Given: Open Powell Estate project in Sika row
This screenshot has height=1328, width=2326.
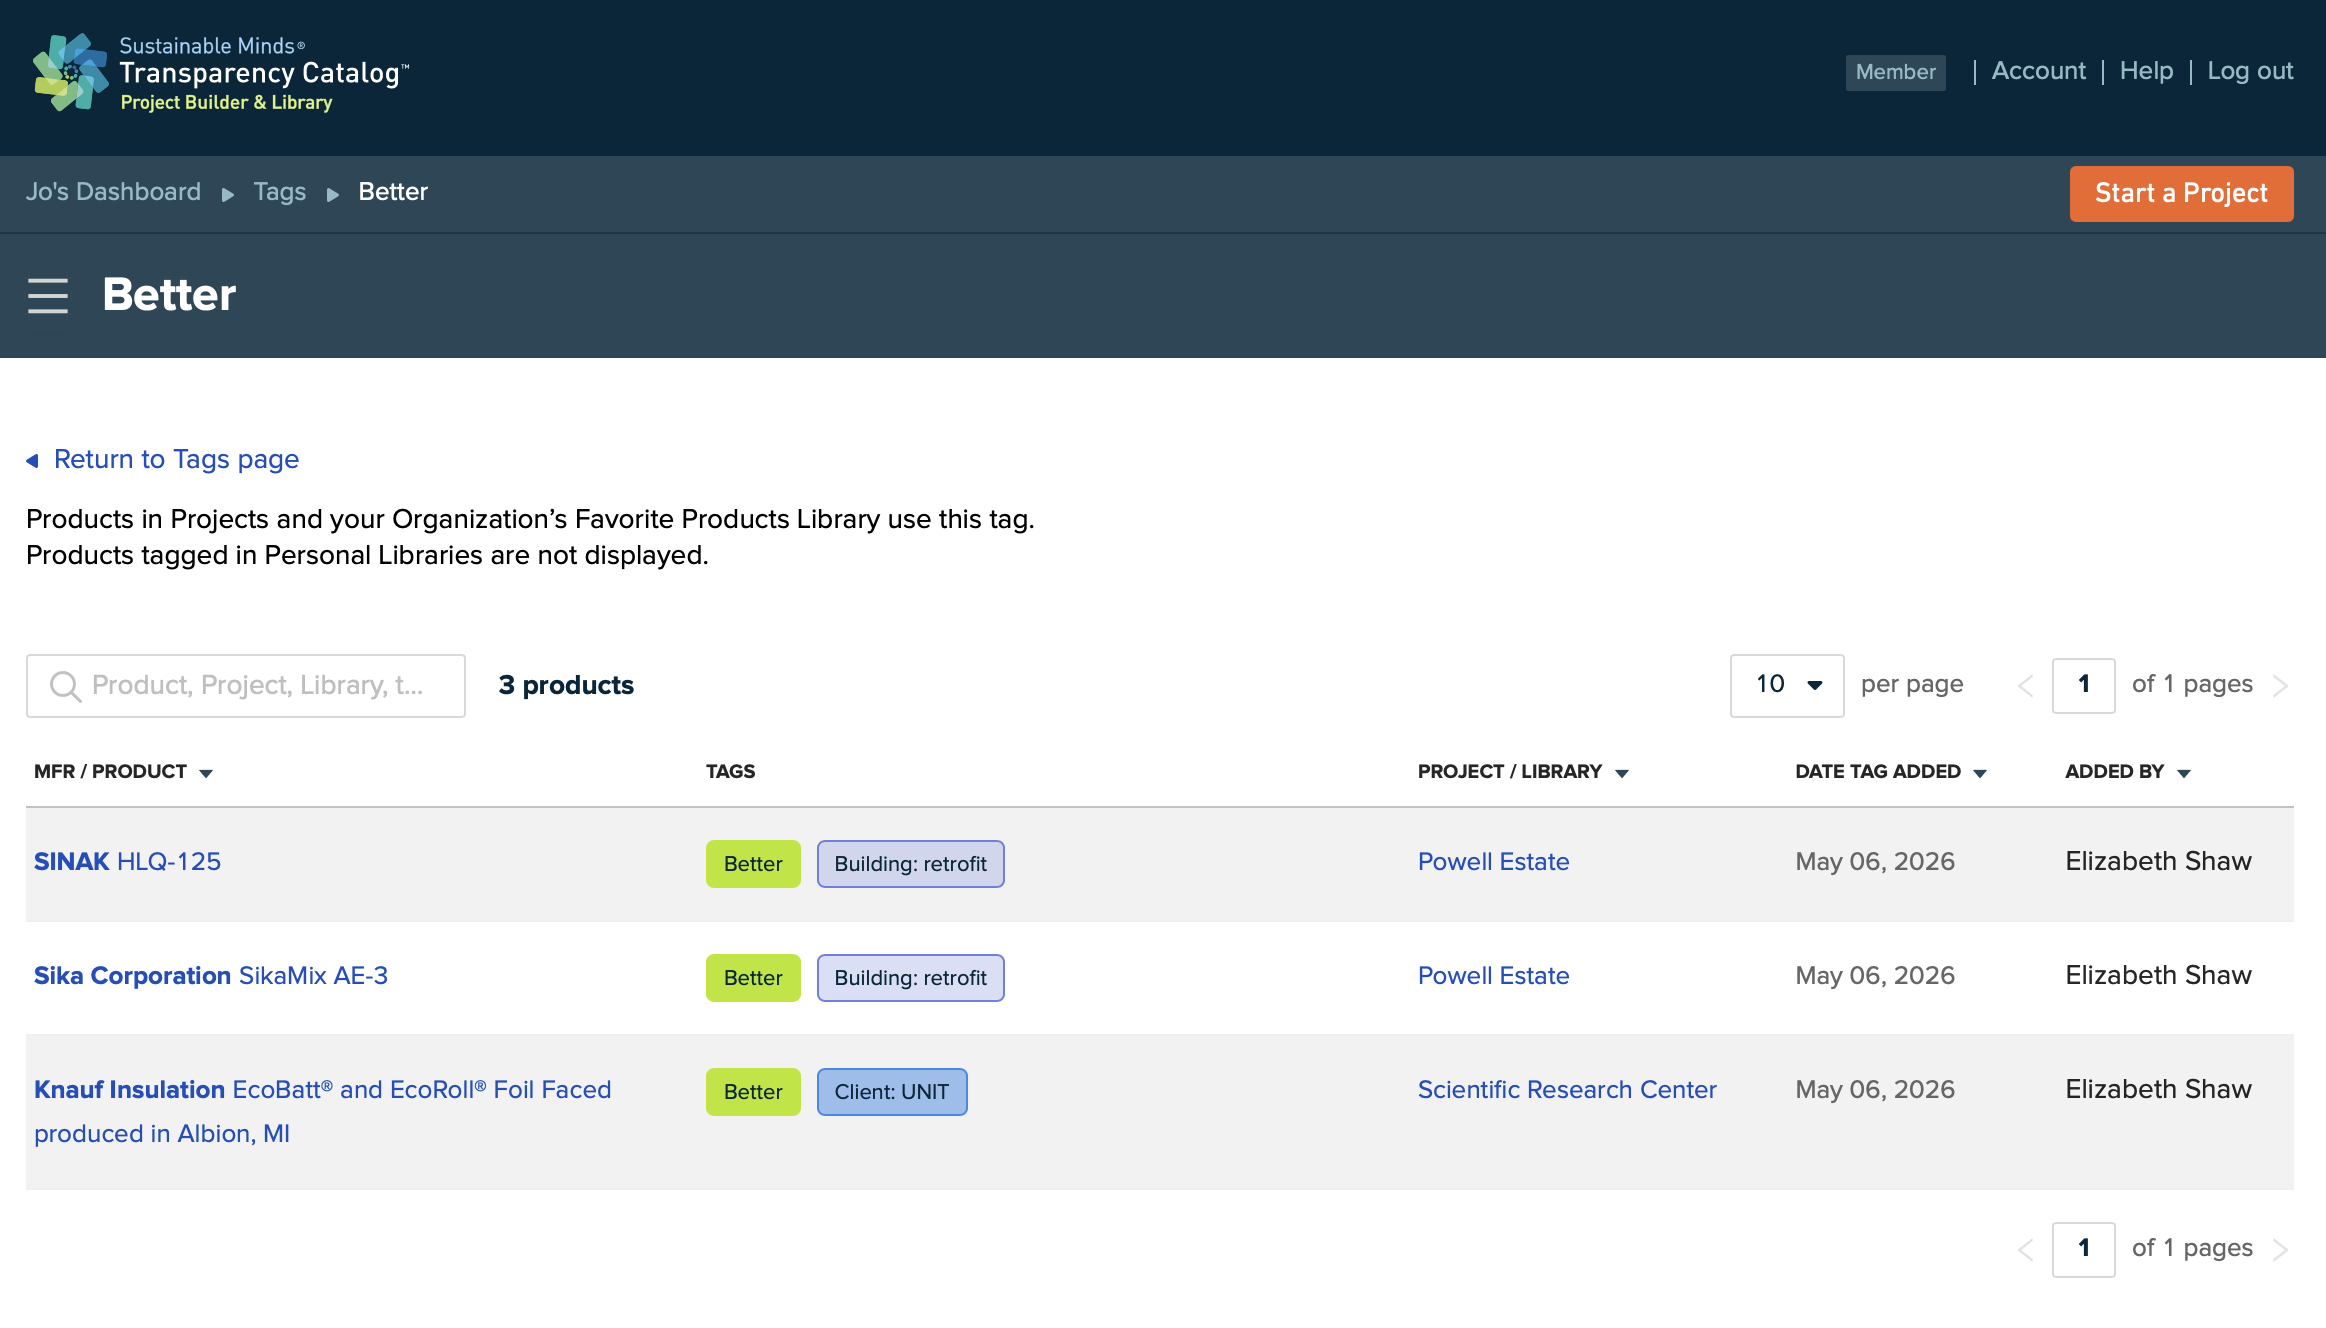Looking at the screenshot, I should 1493,976.
